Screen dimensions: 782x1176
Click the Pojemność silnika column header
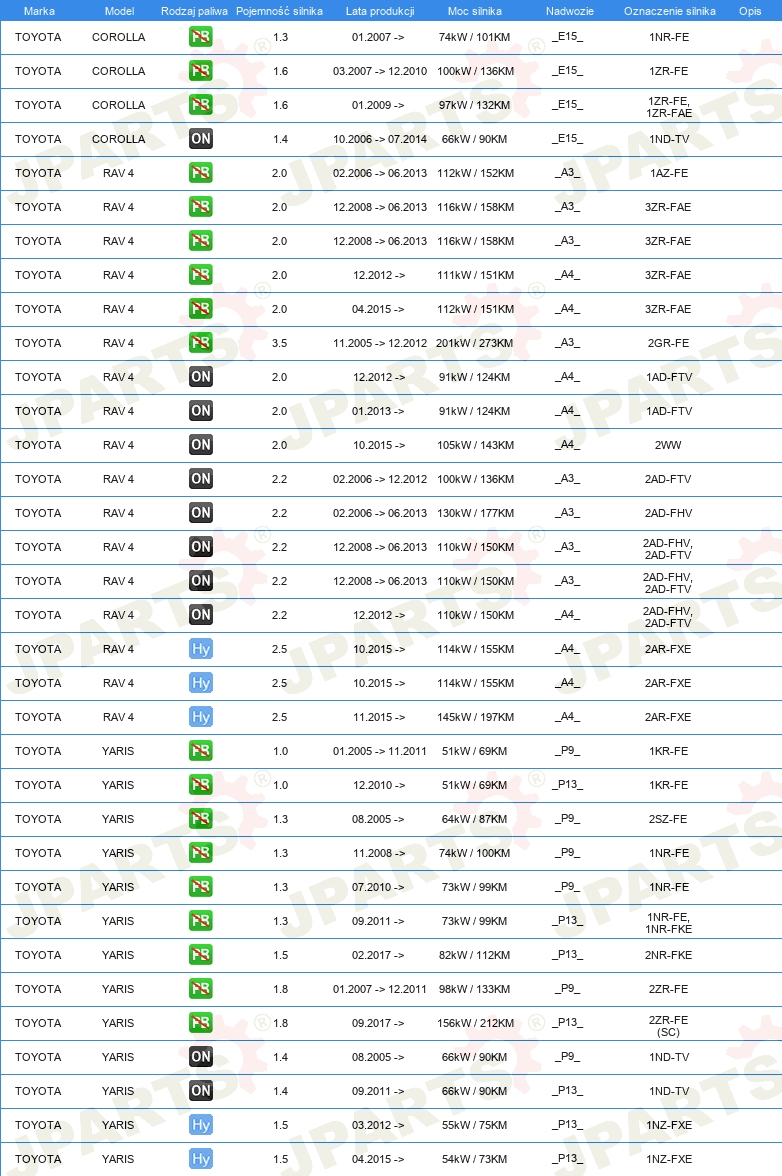click(x=280, y=11)
